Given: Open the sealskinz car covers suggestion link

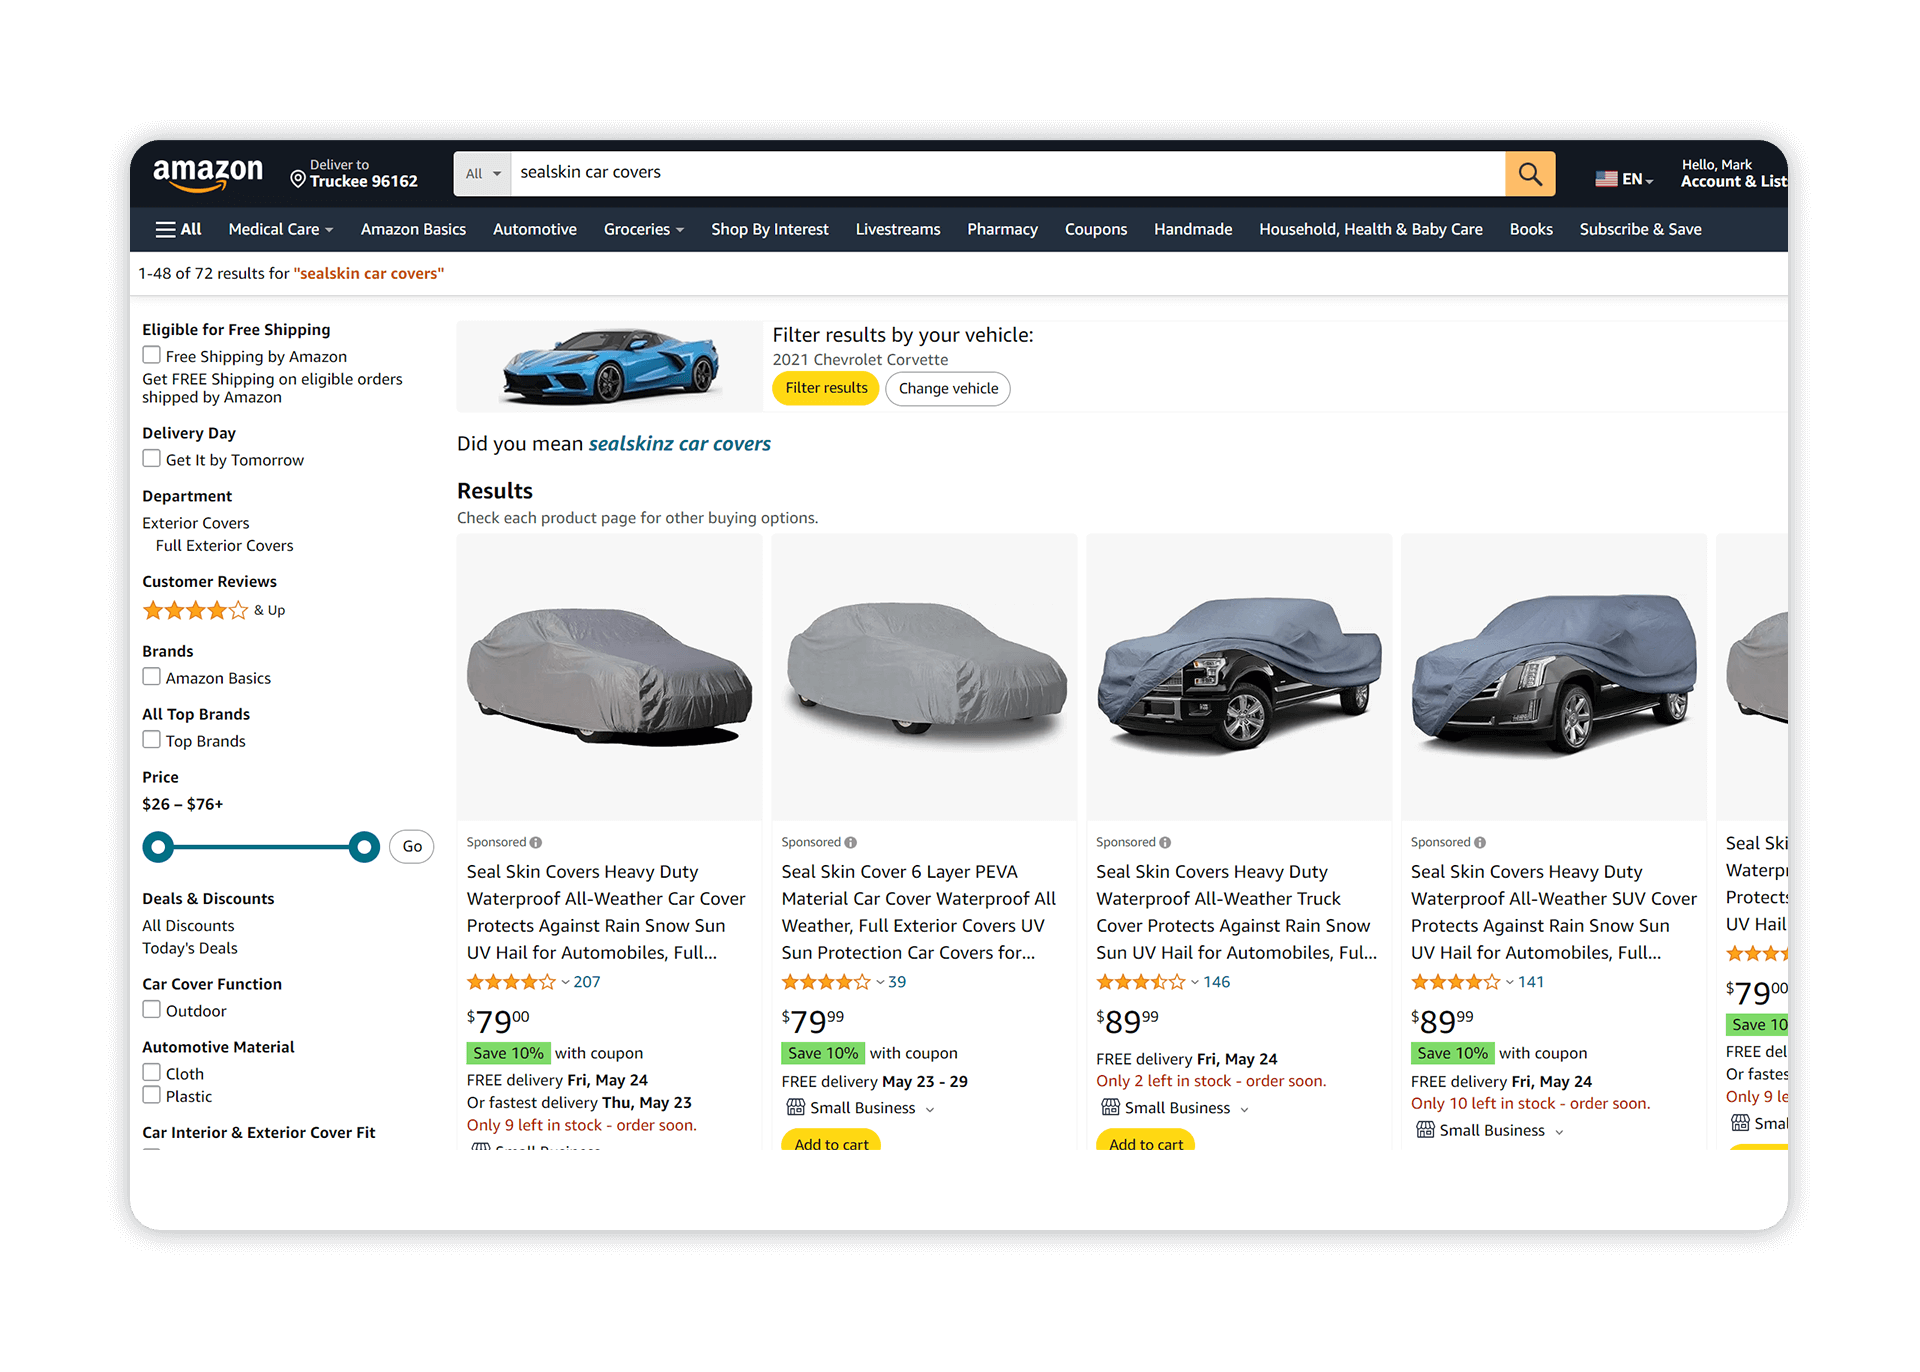Looking at the screenshot, I should click(679, 443).
